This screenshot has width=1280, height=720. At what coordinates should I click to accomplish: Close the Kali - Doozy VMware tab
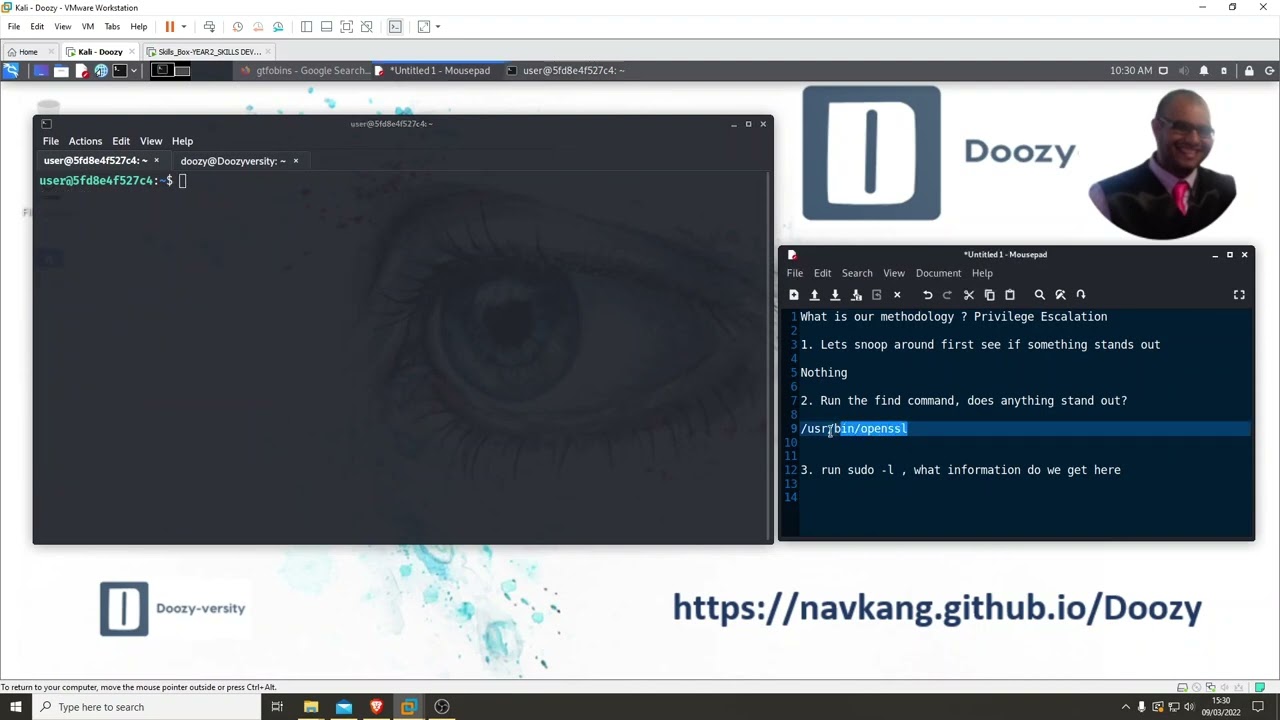[132, 52]
